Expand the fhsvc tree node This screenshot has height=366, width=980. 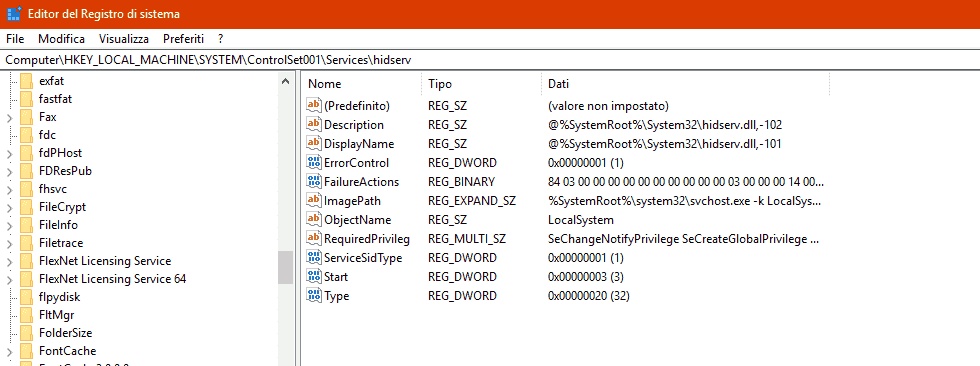(x=9, y=189)
